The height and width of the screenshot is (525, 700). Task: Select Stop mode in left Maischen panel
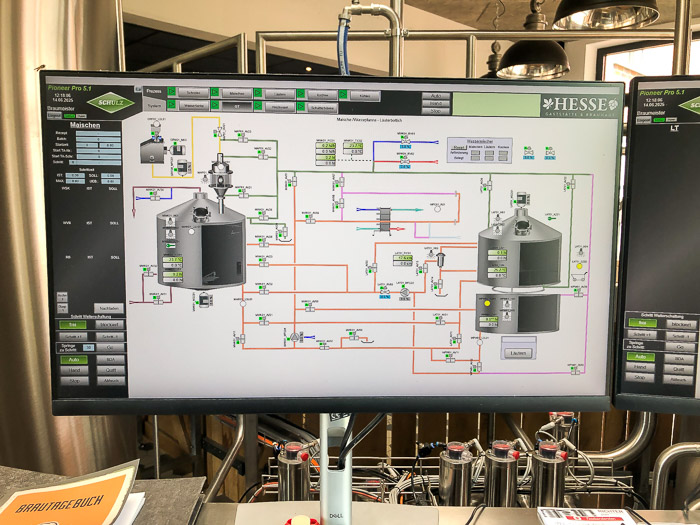[74, 381]
